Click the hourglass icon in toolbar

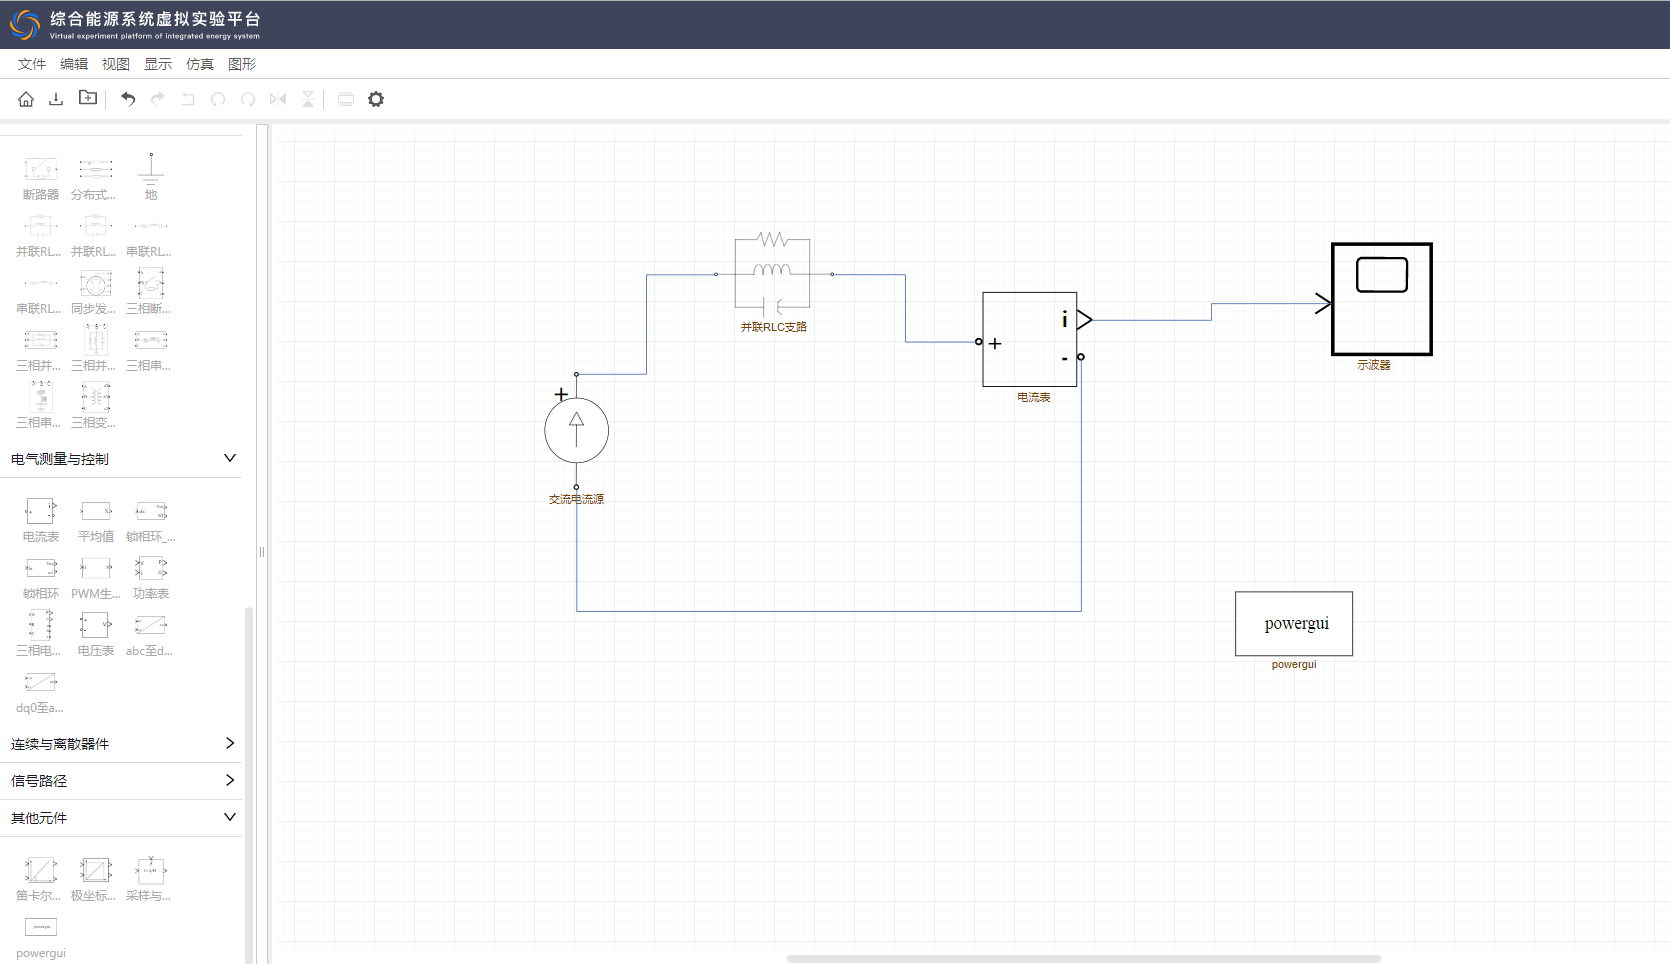[x=308, y=99]
